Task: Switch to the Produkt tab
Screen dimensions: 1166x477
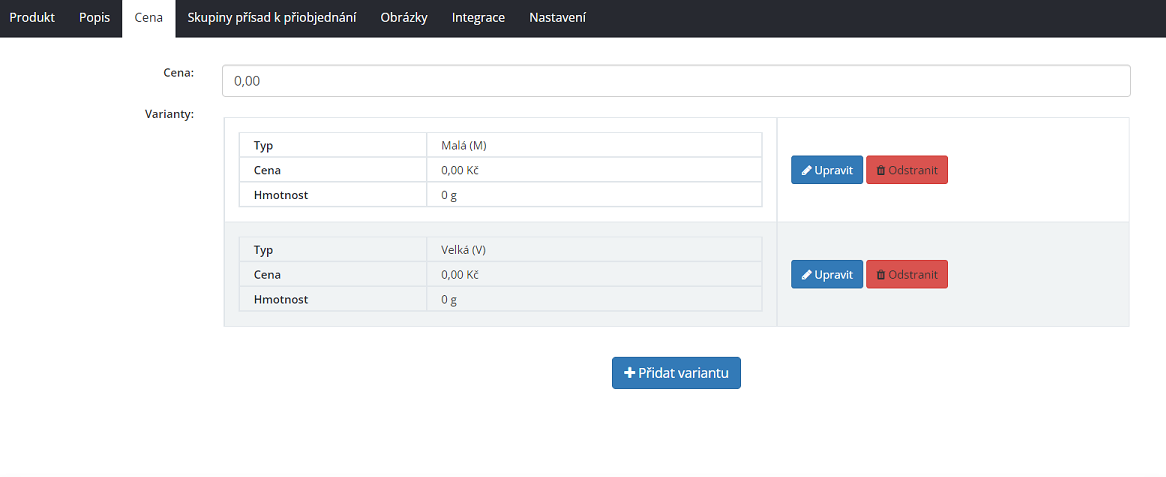Action: pos(32,18)
